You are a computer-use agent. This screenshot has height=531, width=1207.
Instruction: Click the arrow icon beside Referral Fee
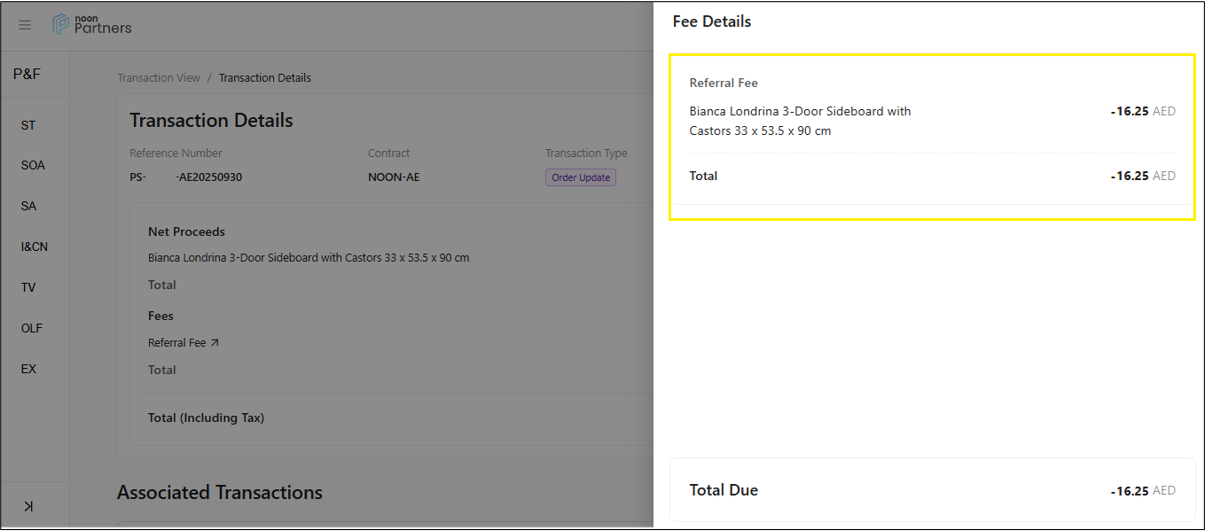(215, 343)
